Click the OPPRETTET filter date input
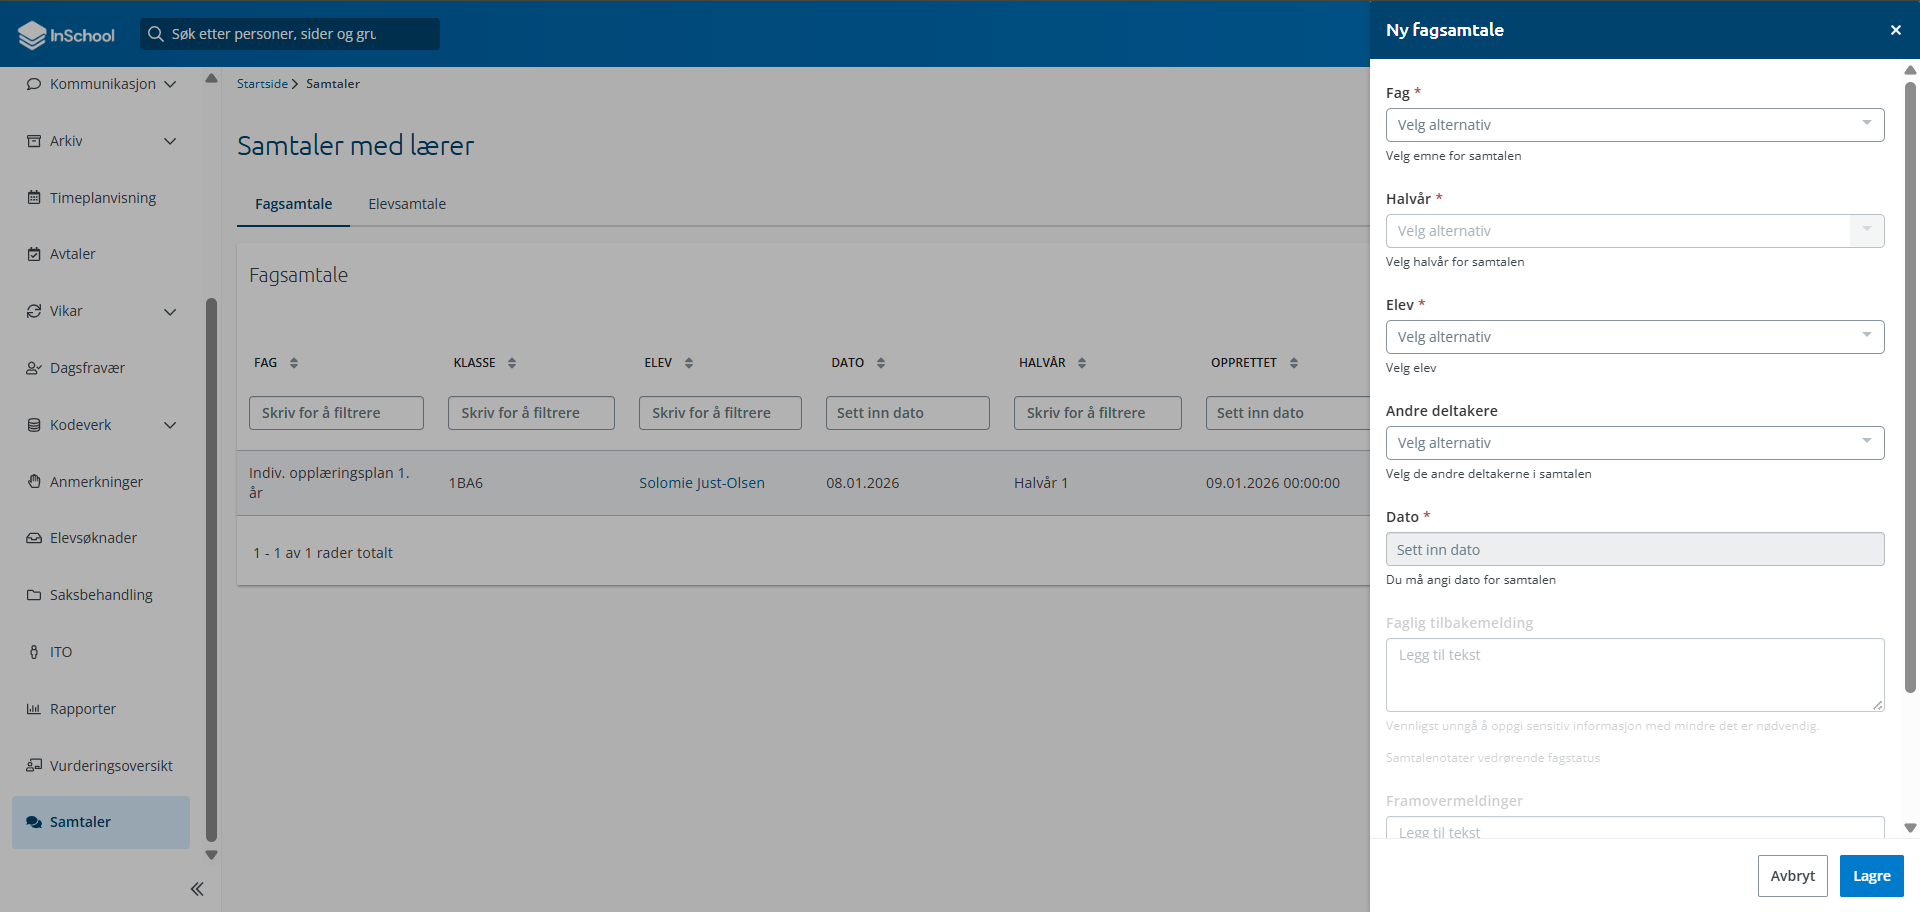 point(1288,413)
